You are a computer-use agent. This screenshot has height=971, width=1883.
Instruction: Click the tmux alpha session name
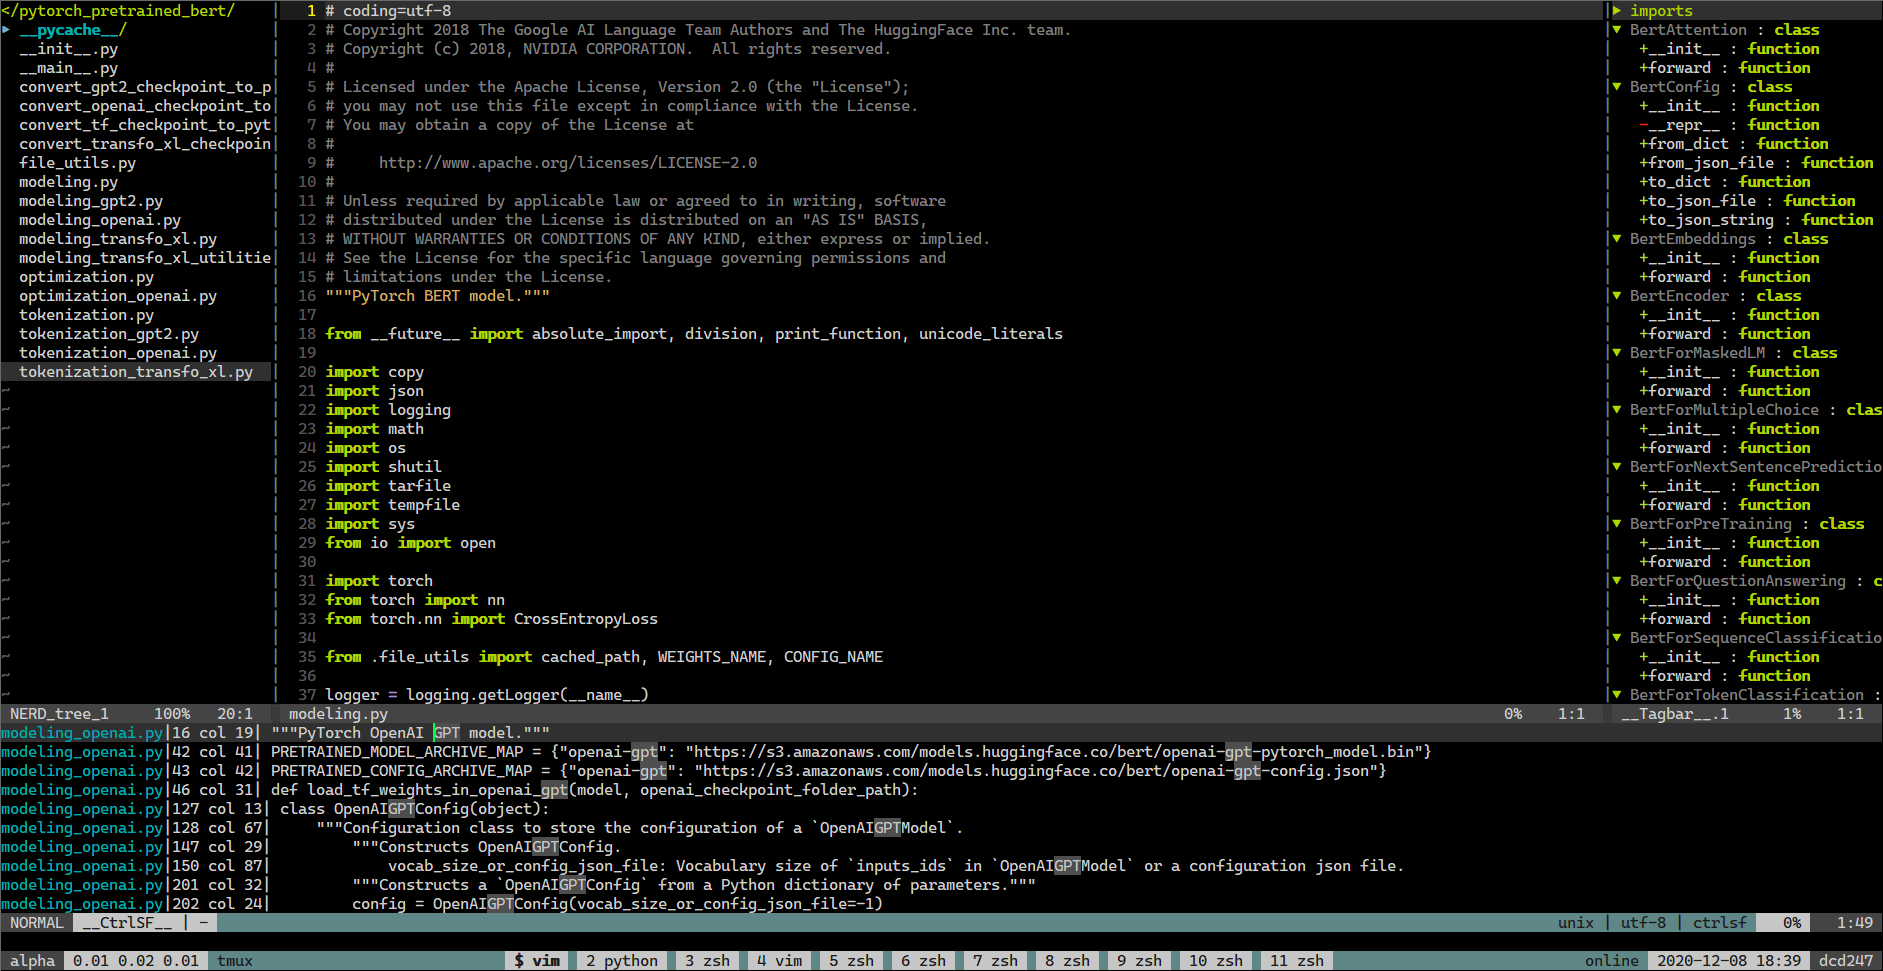(x=32, y=961)
